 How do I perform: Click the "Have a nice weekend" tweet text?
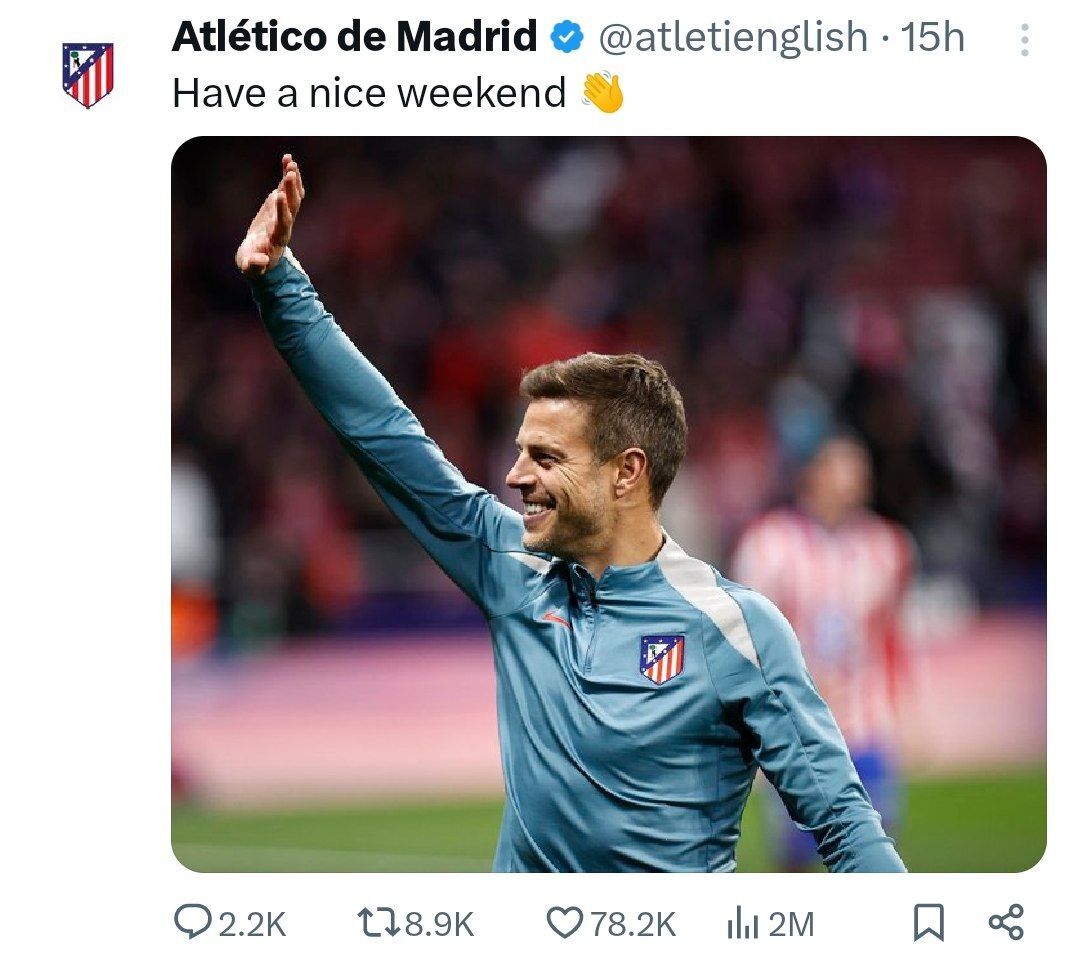click(369, 93)
